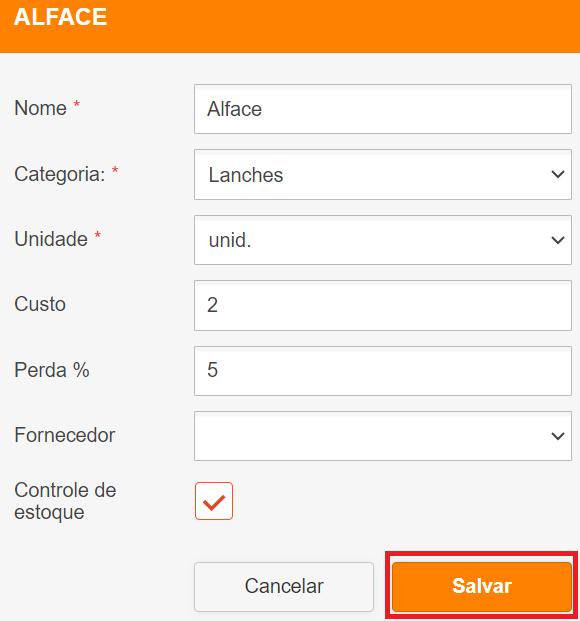Viewport: 580px width, 621px height.
Task: Click the Fornecedor label text
Action: click(x=65, y=435)
